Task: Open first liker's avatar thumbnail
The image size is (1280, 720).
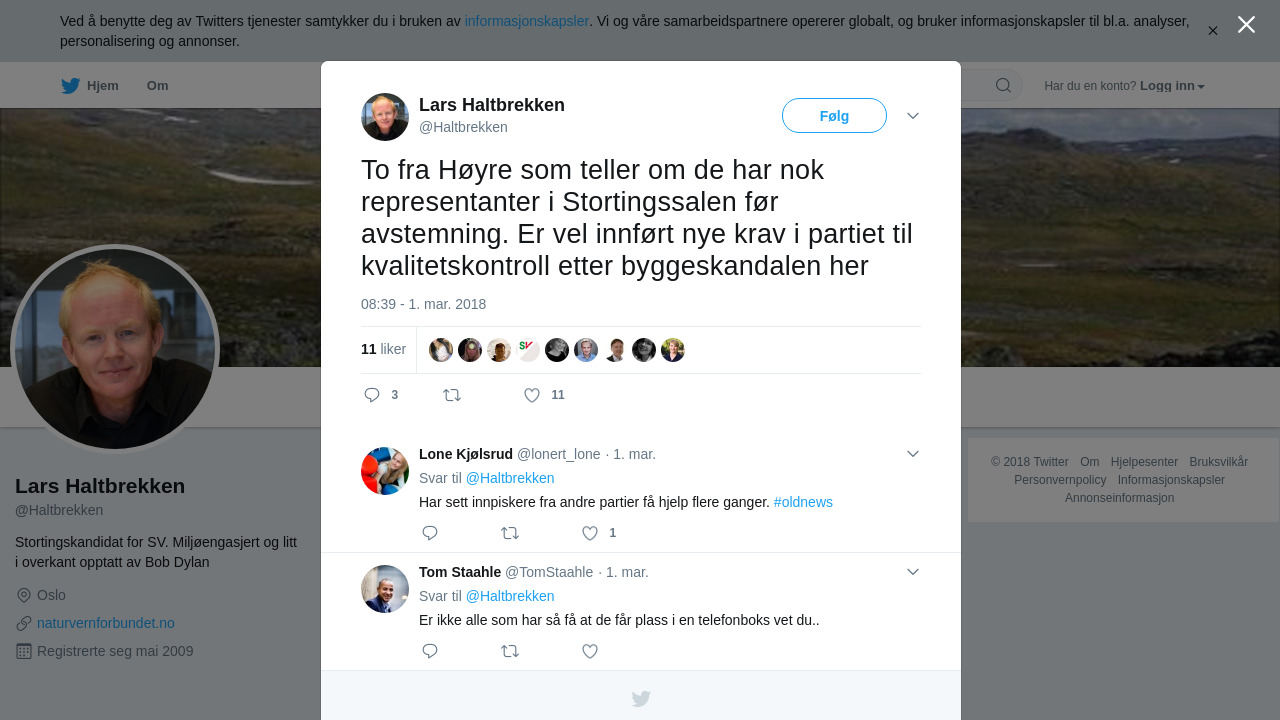Action: (x=441, y=350)
